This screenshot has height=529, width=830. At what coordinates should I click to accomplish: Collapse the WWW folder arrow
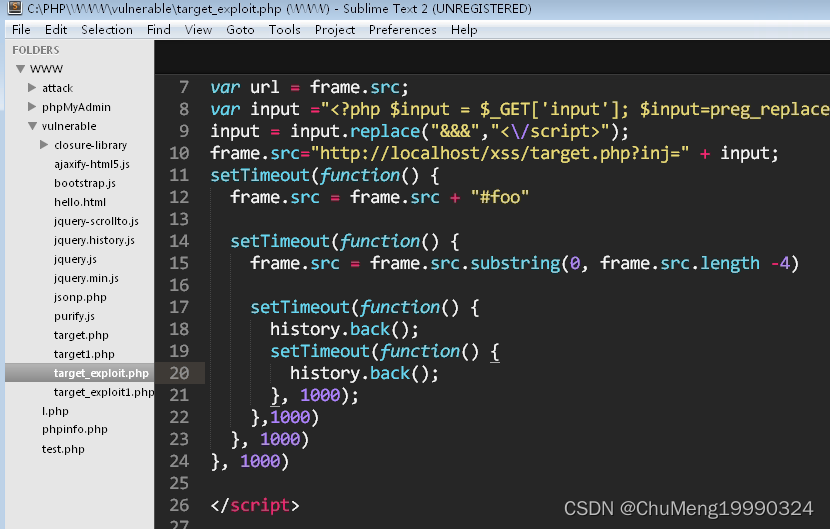coord(21,69)
